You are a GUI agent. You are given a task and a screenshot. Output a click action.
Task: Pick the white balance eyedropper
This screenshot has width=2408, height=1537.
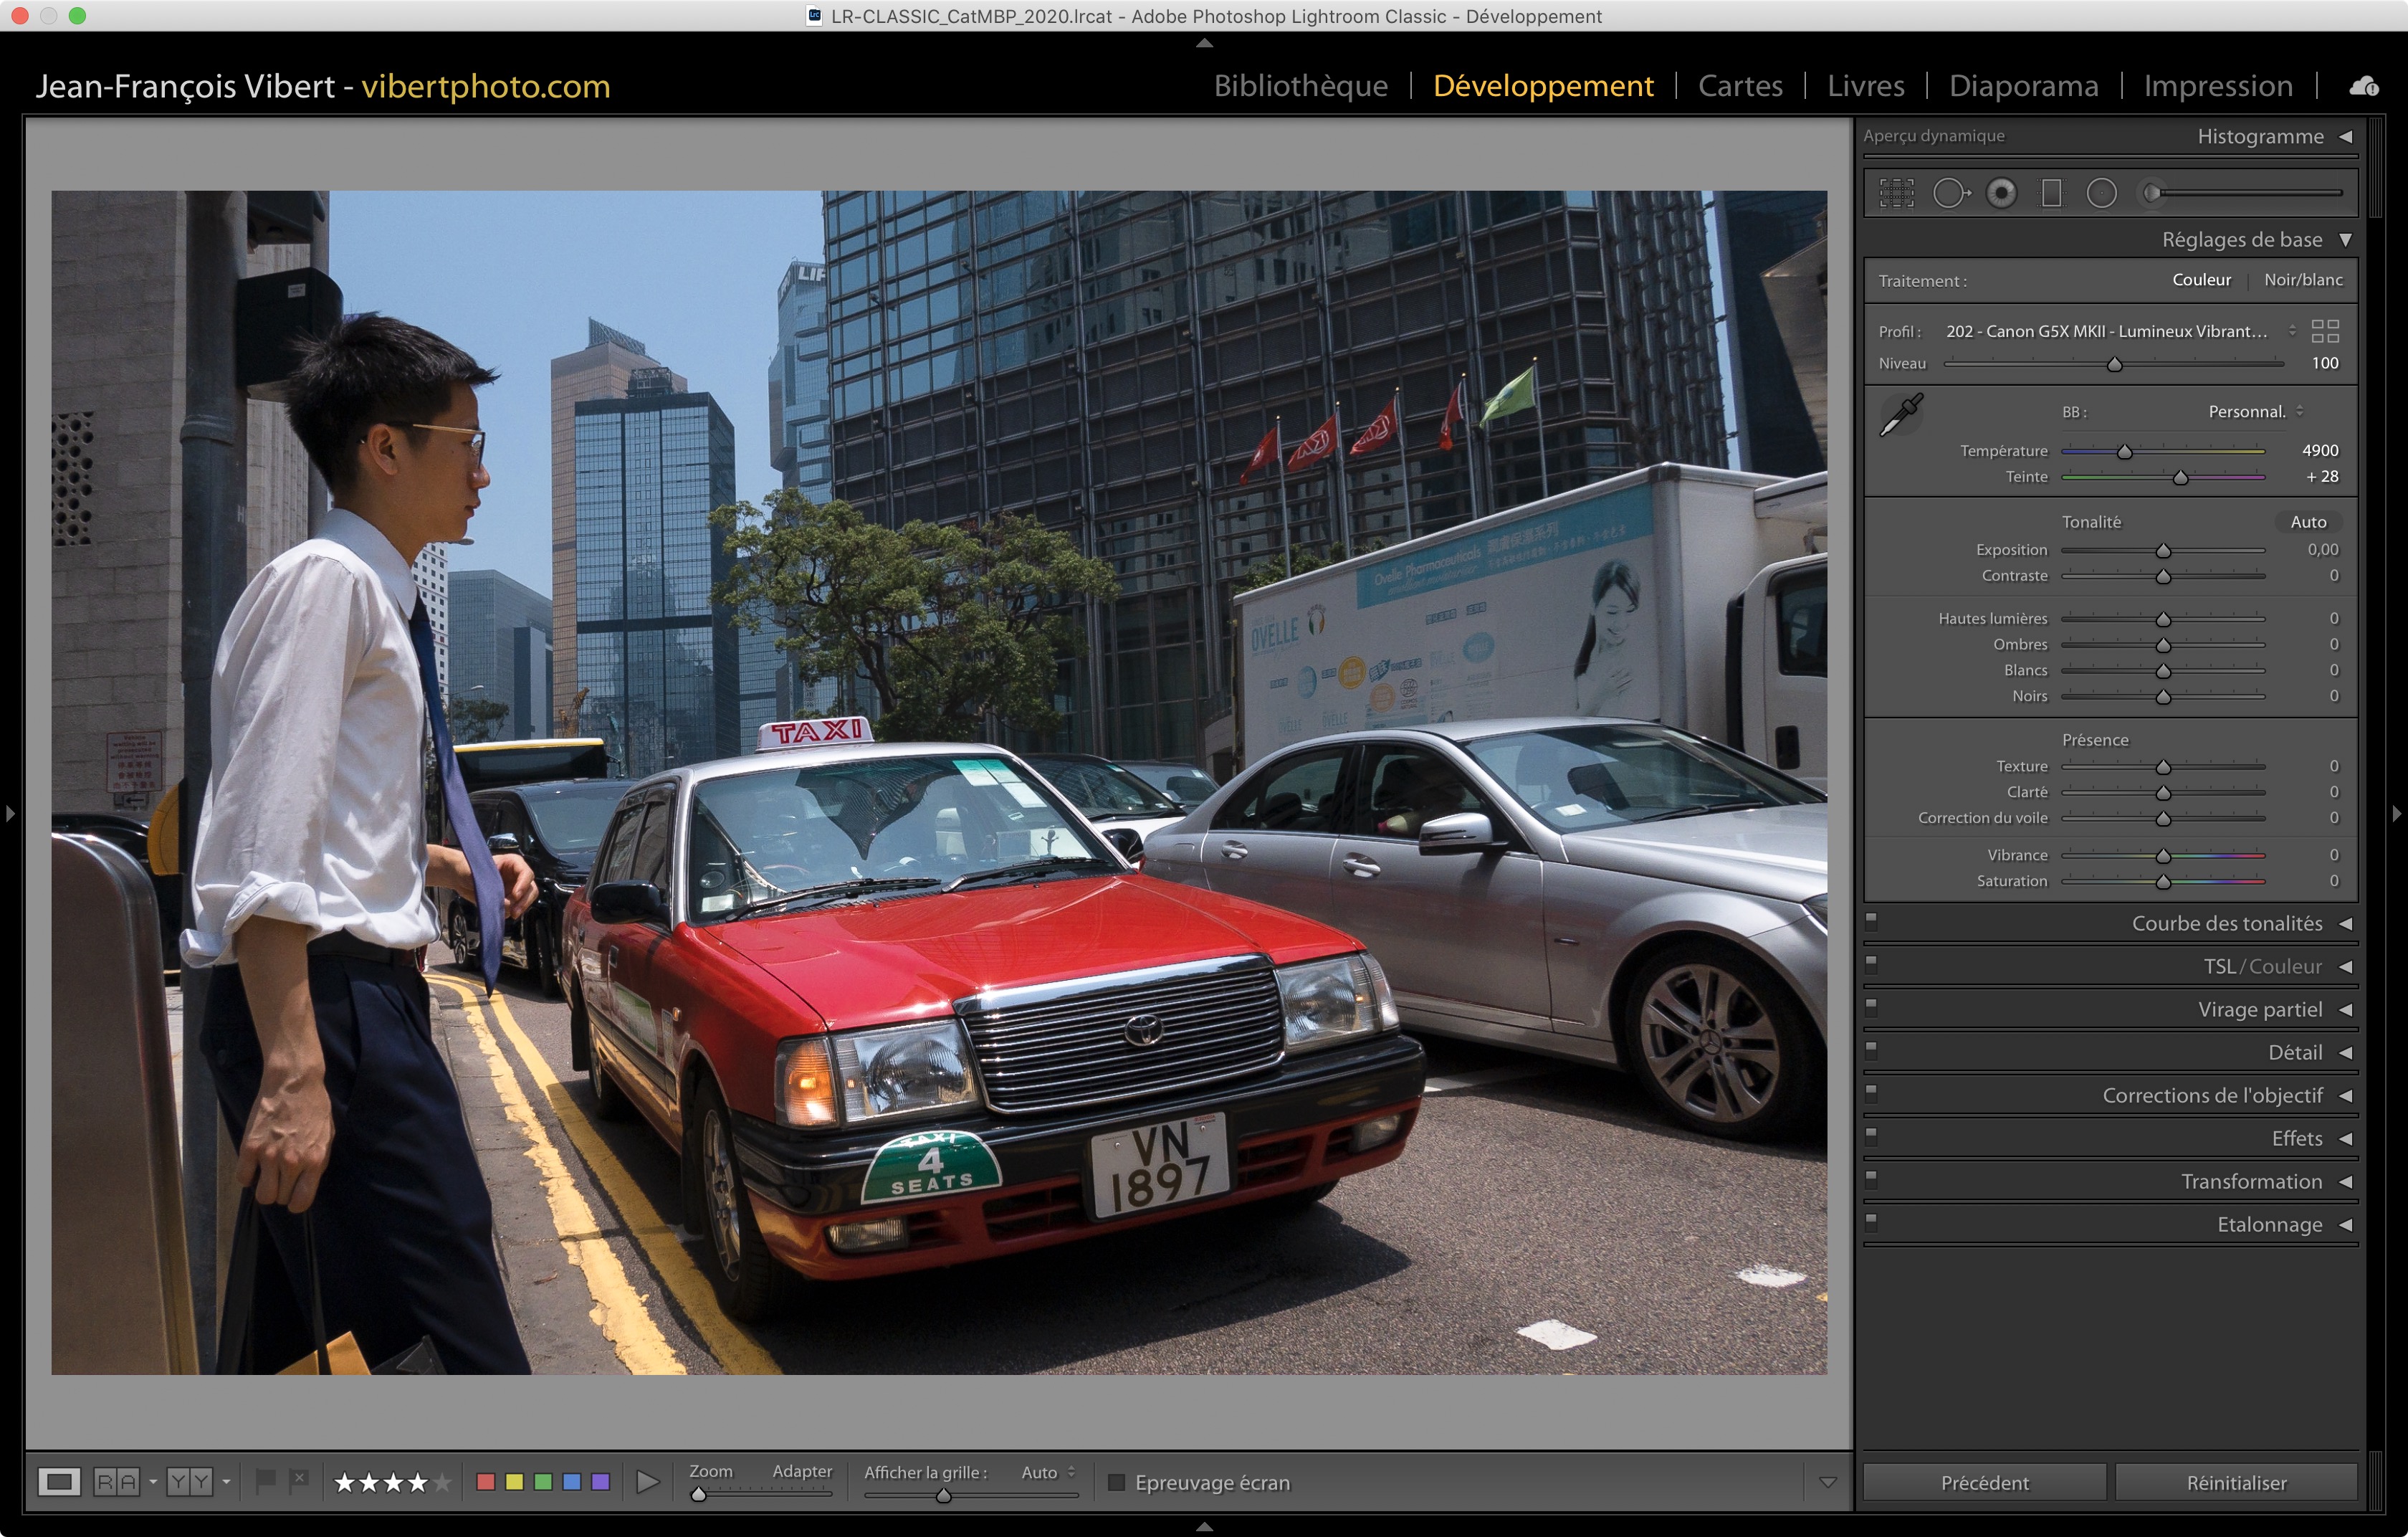click(x=1901, y=414)
